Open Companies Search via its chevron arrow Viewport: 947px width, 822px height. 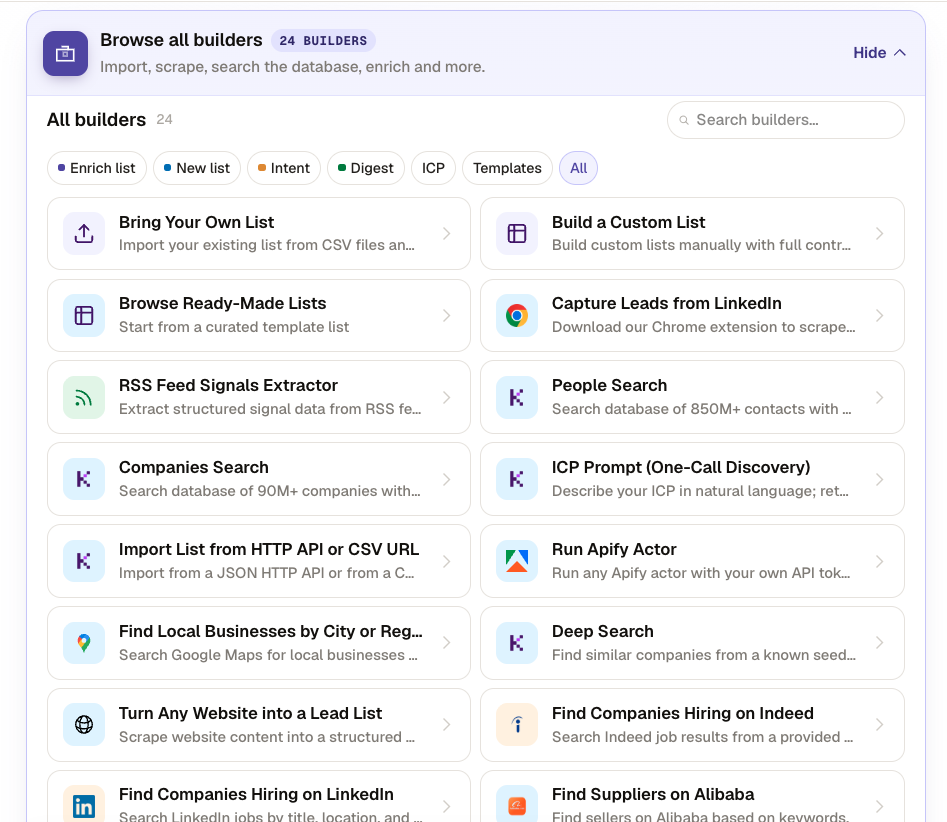pyautogui.click(x=446, y=480)
